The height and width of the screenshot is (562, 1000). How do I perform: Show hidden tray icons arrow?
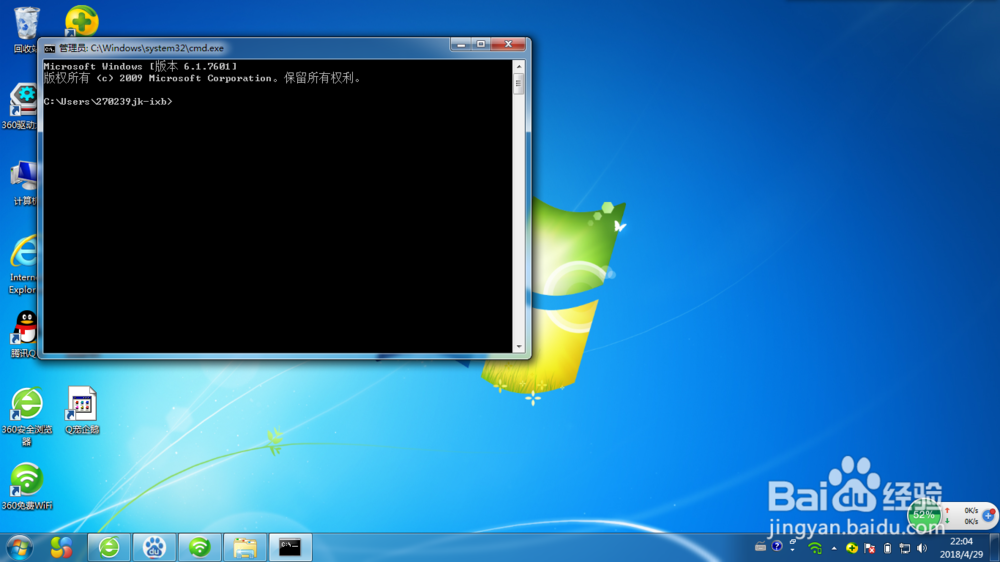coord(834,548)
